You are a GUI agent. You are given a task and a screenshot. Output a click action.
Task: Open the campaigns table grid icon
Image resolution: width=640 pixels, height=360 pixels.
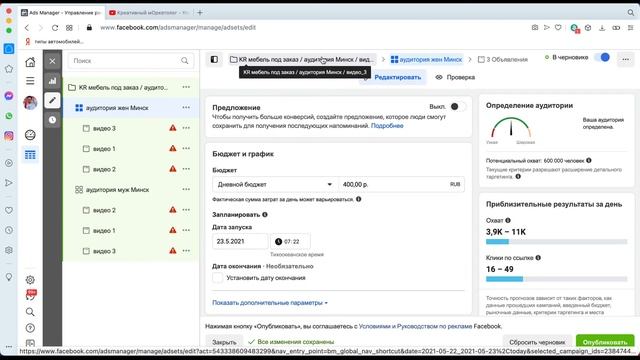[30, 155]
